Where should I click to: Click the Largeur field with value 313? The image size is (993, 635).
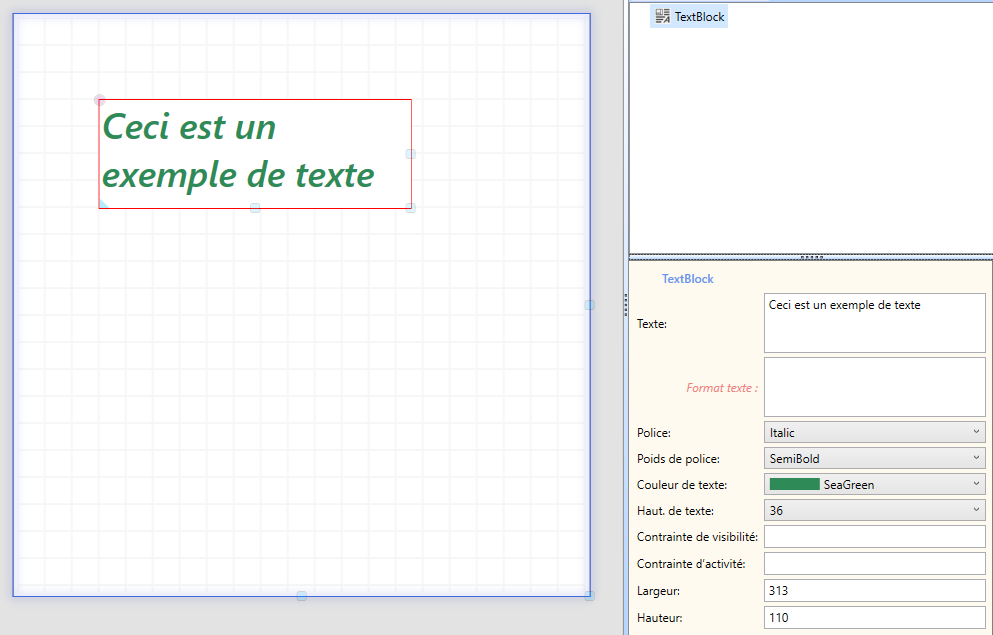tap(874, 591)
